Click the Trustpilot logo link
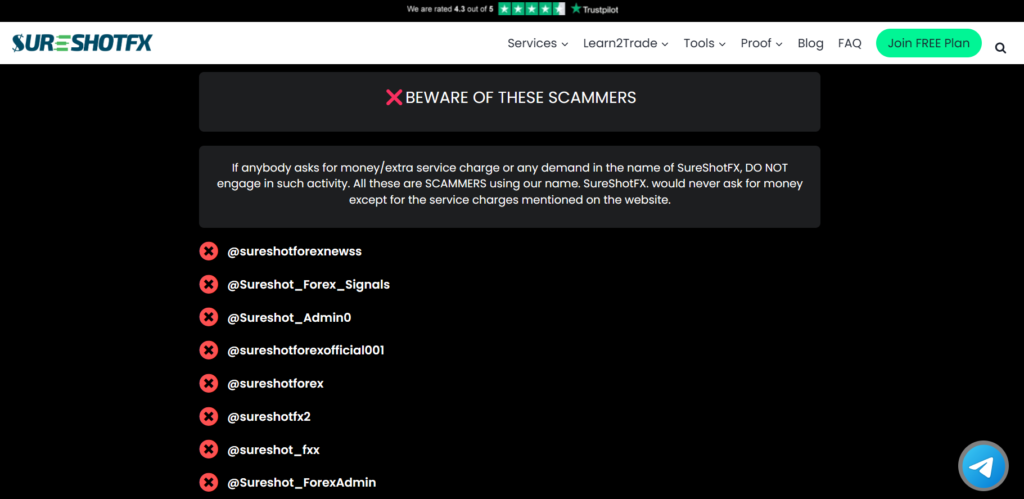Image resolution: width=1024 pixels, height=499 pixels. [x=594, y=9]
